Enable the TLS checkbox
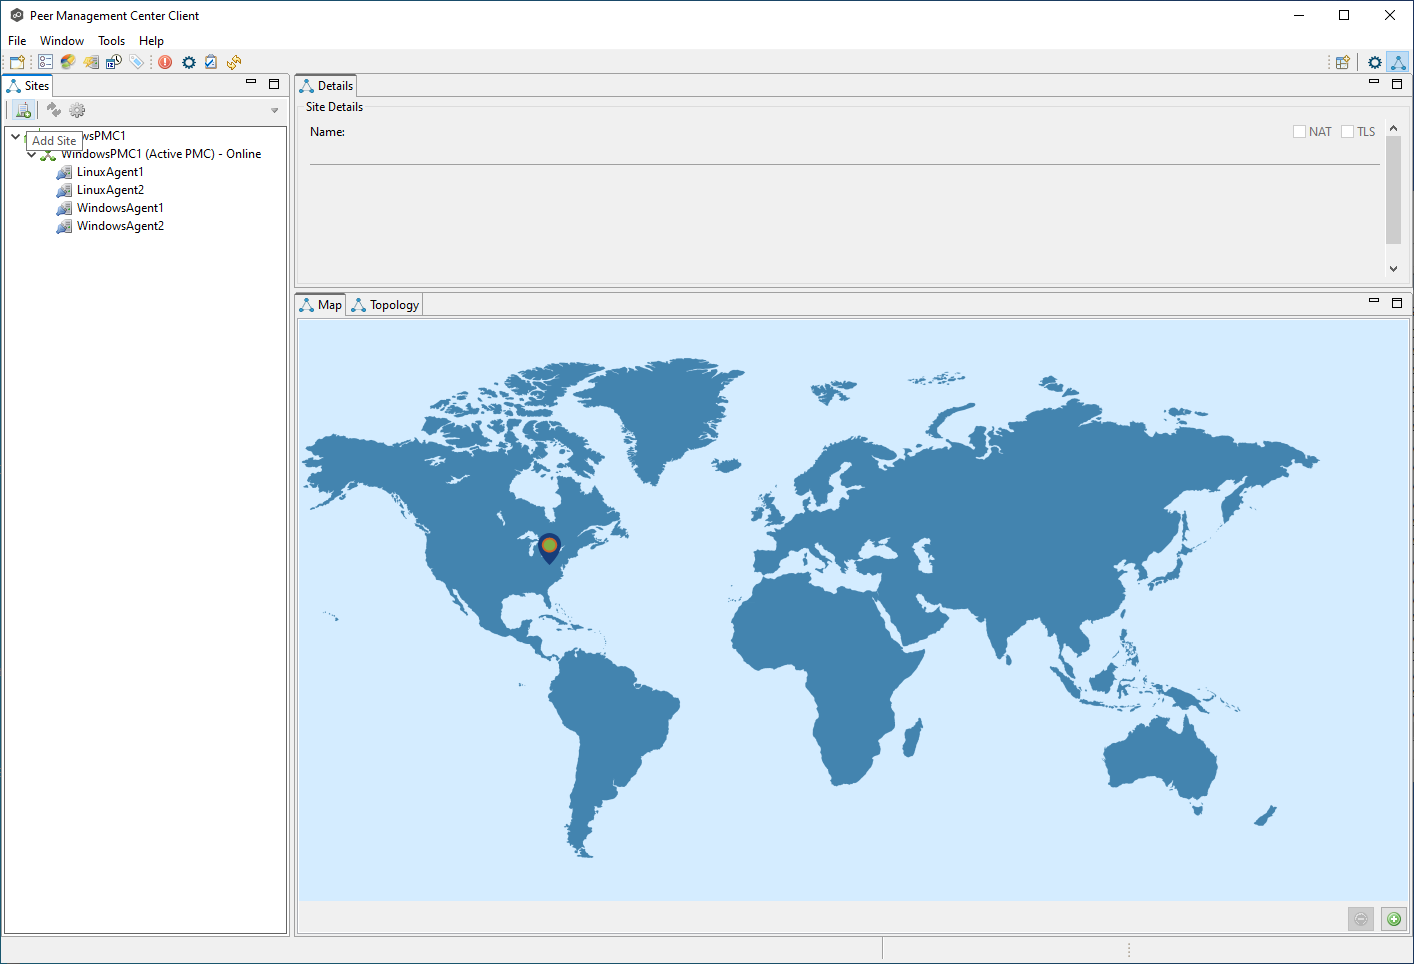This screenshot has width=1414, height=964. 1347,132
